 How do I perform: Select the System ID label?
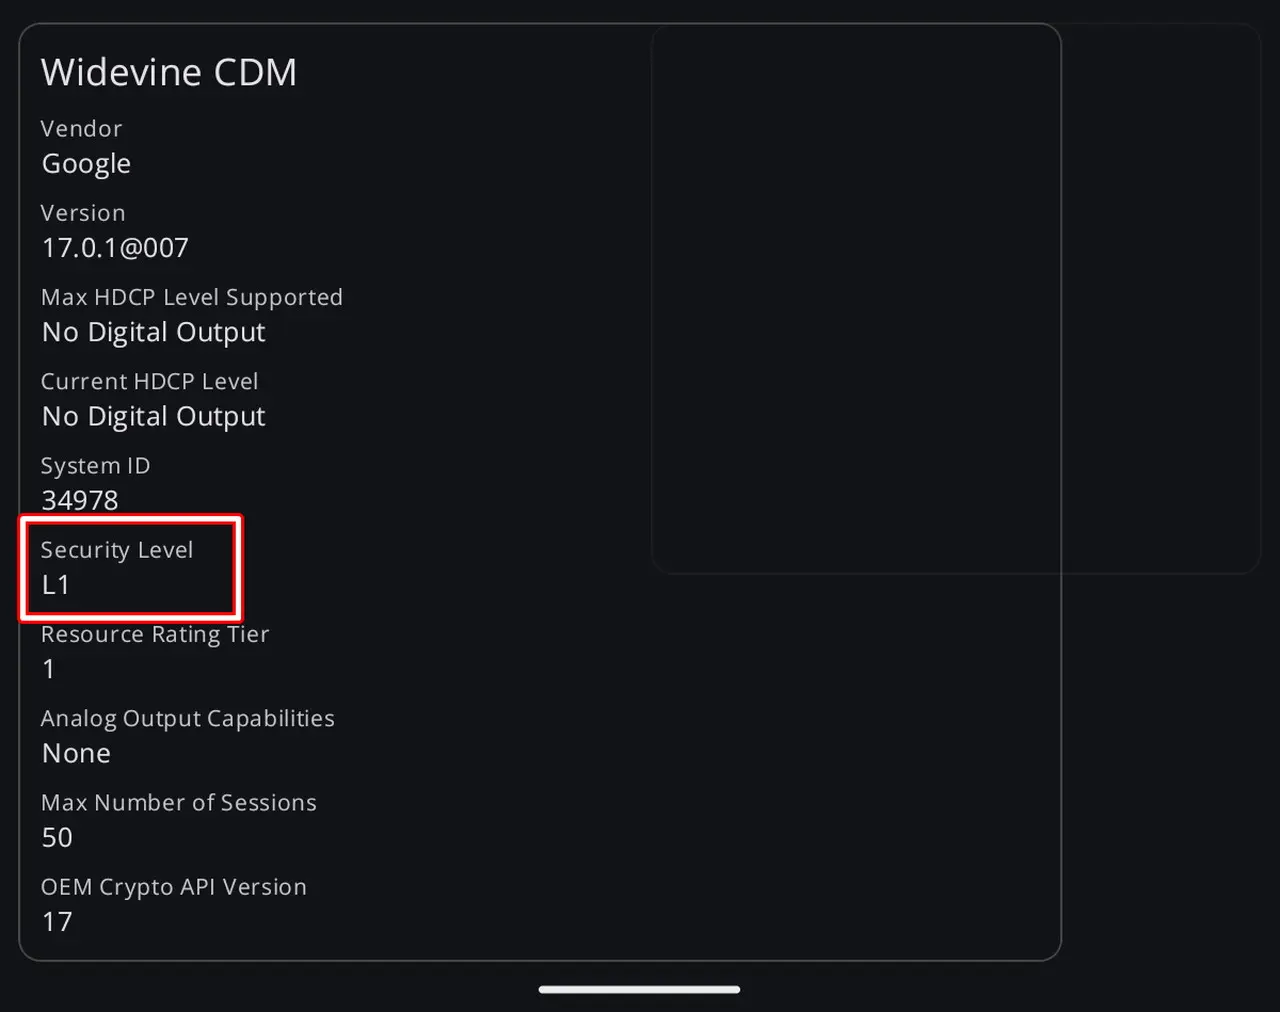click(x=95, y=466)
